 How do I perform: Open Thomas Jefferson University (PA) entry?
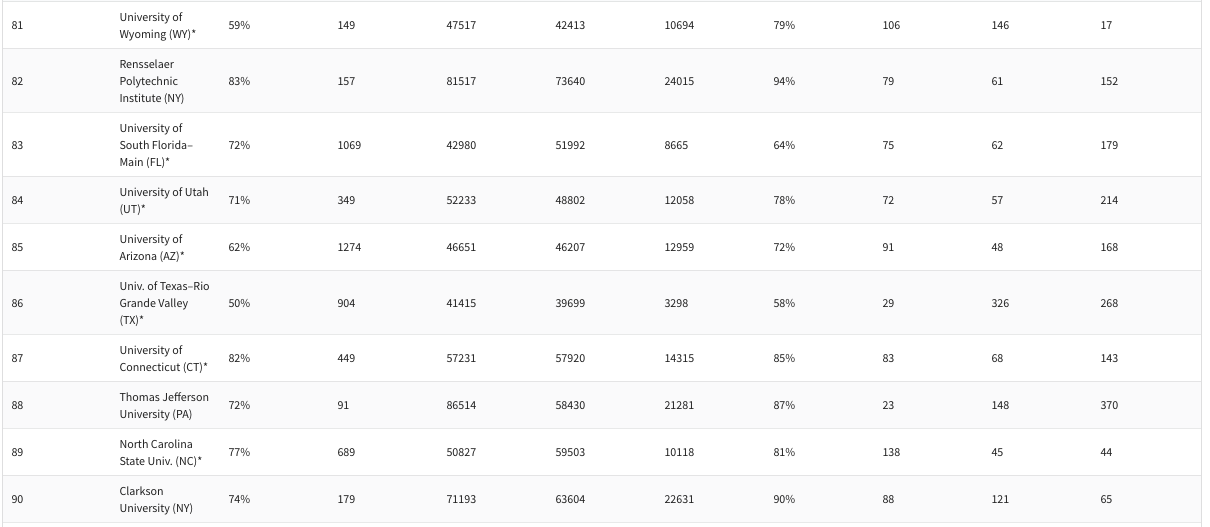click(x=164, y=405)
